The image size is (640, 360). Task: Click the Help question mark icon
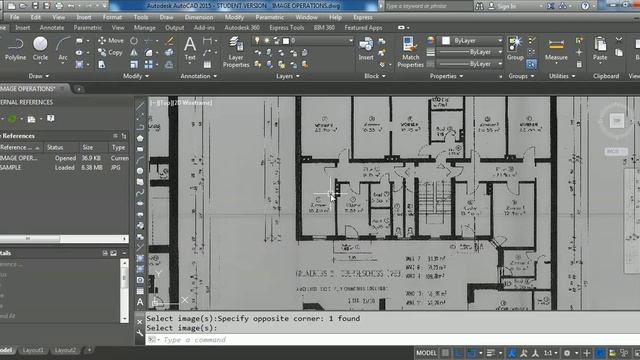(585, 6)
